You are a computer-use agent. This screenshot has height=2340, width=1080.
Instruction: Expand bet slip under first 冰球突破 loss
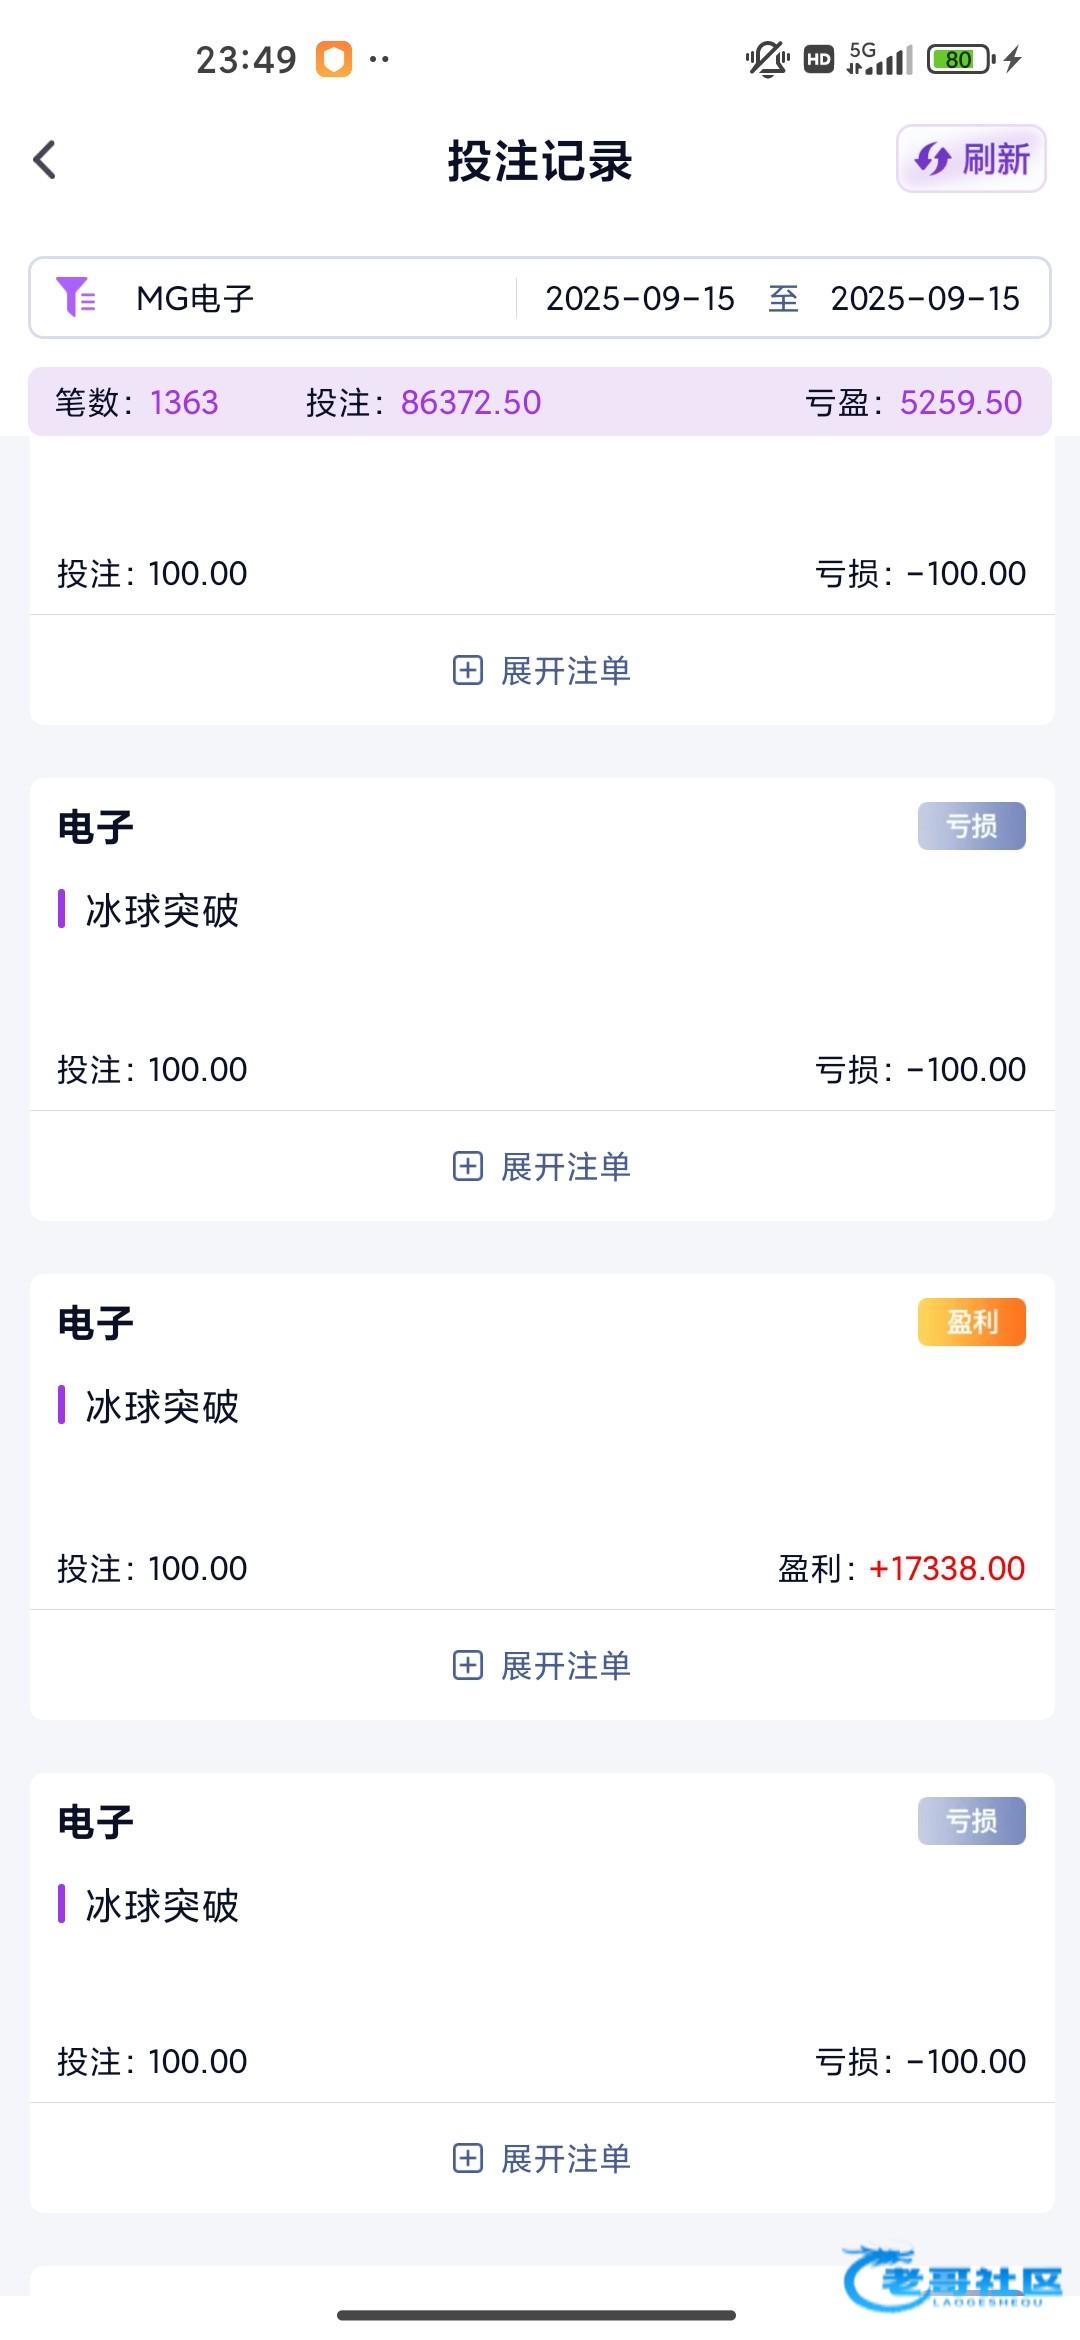[542, 1166]
